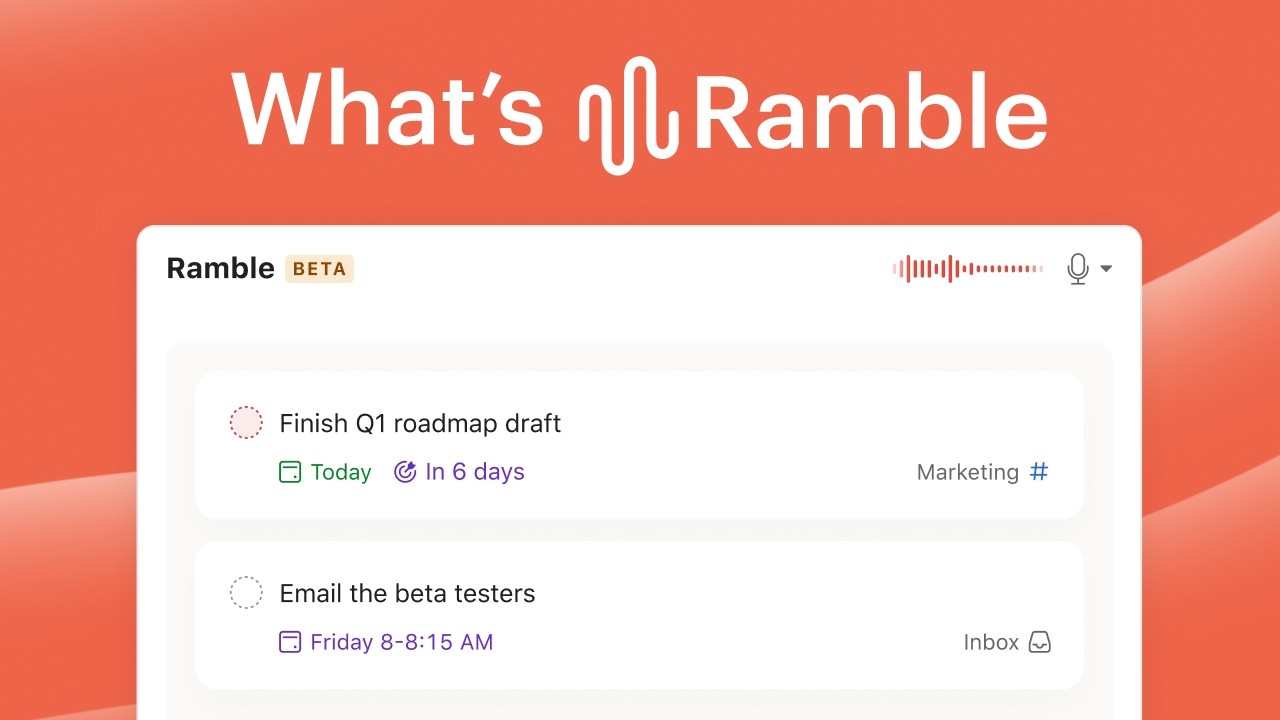Click the microphone icon
The image size is (1280, 720).
coord(1077,268)
